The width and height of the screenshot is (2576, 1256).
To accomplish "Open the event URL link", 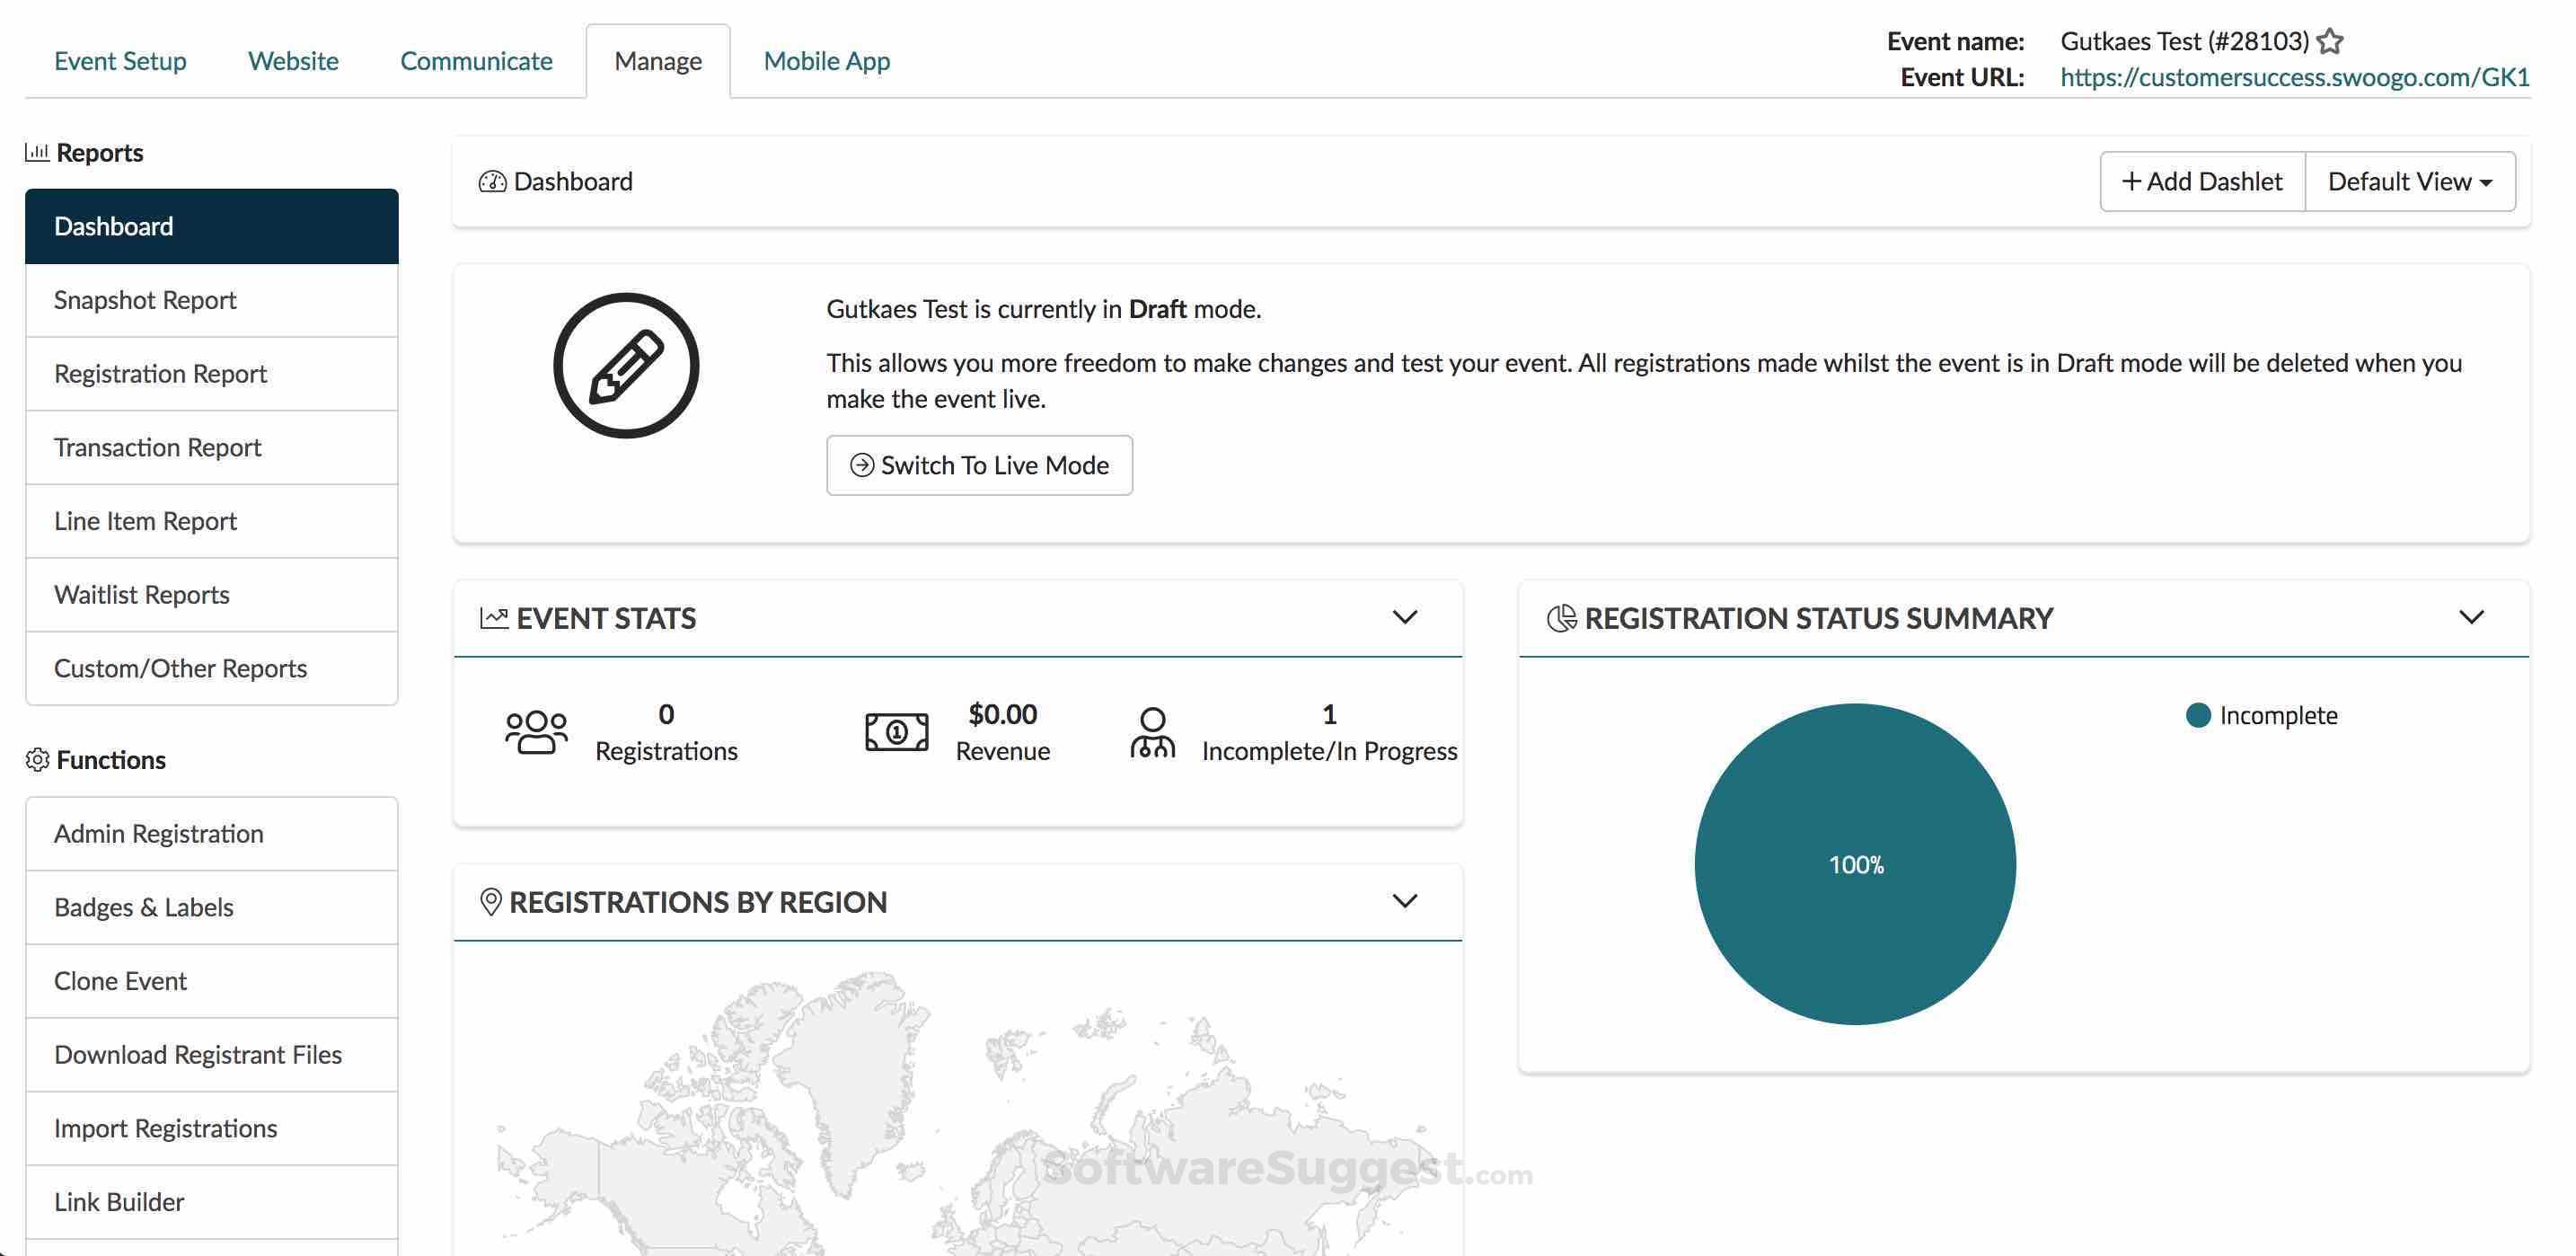I will [x=2294, y=77].
